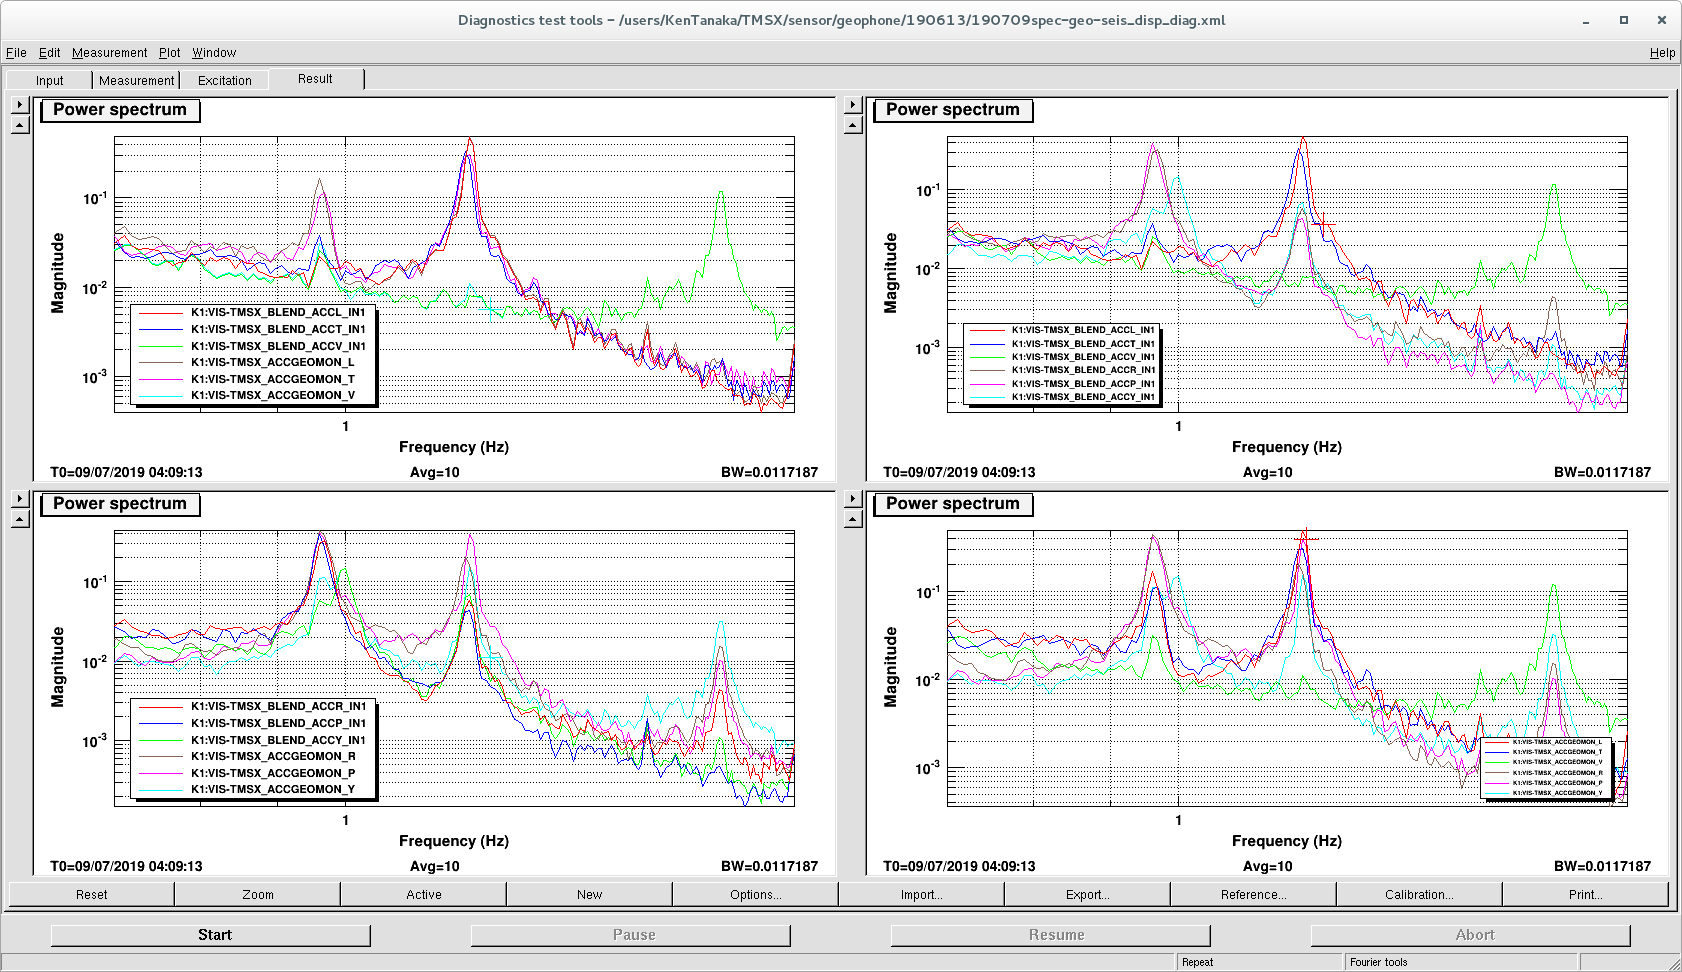Image resolution: width=1682 pixels, height=972 pixels.
Task: Click the New button
Action: point(590,894)
